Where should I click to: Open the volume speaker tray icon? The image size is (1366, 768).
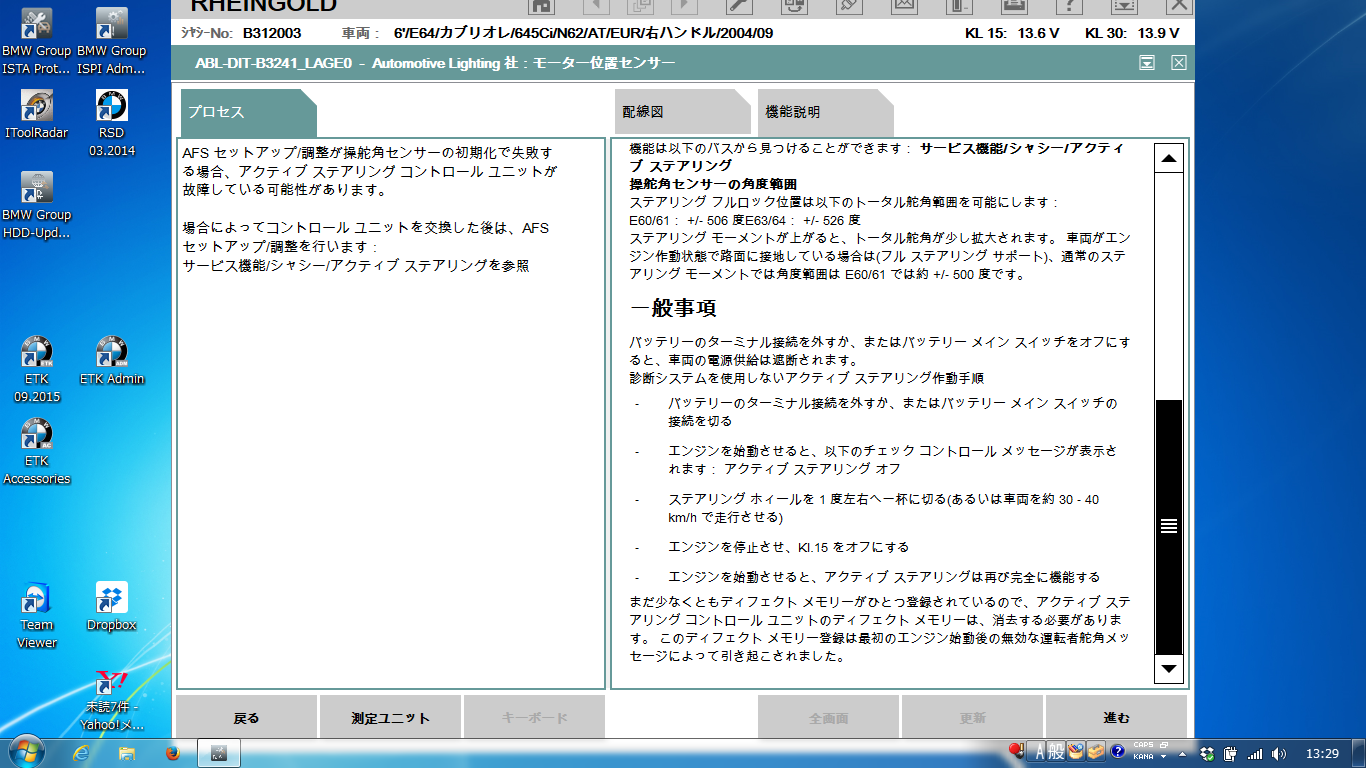[1280, 753]
